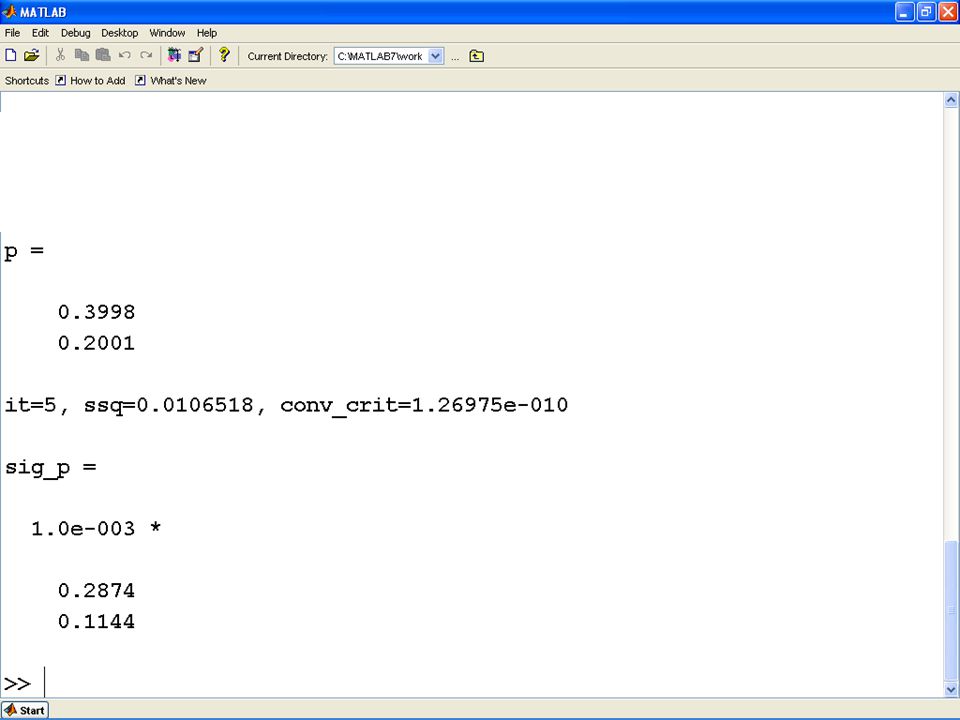Click the How to Add shortcut

click(x=91, y=81)
